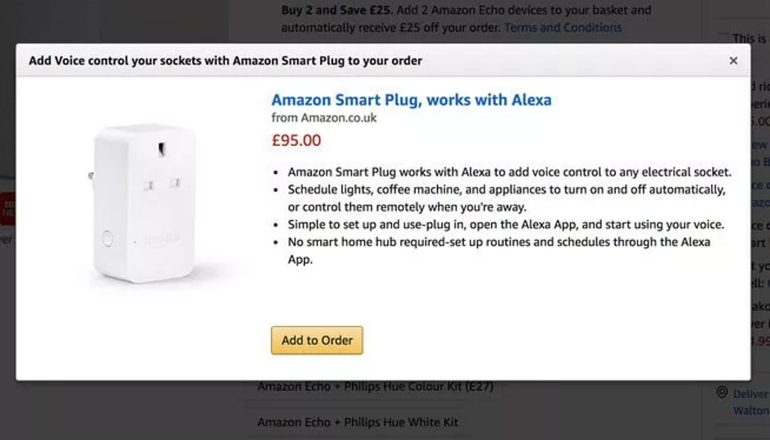Click the dialog header 'Add Voice control' title
This screenshot has width=770, height=440.
[225, 61]
